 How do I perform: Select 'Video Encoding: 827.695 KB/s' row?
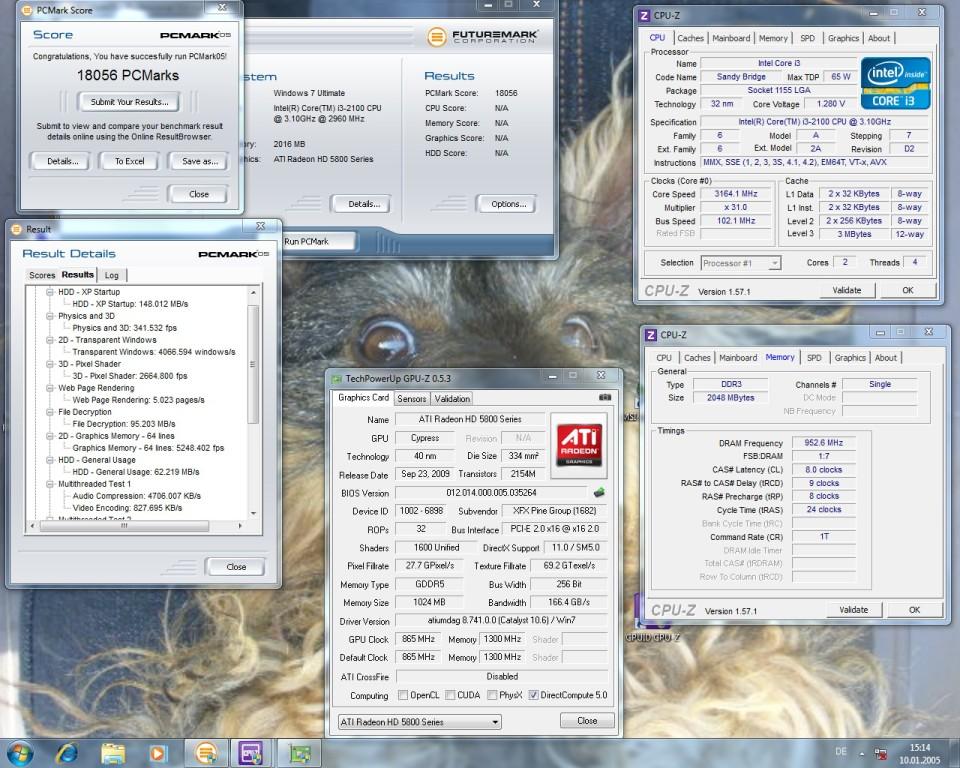pos(127,508)
